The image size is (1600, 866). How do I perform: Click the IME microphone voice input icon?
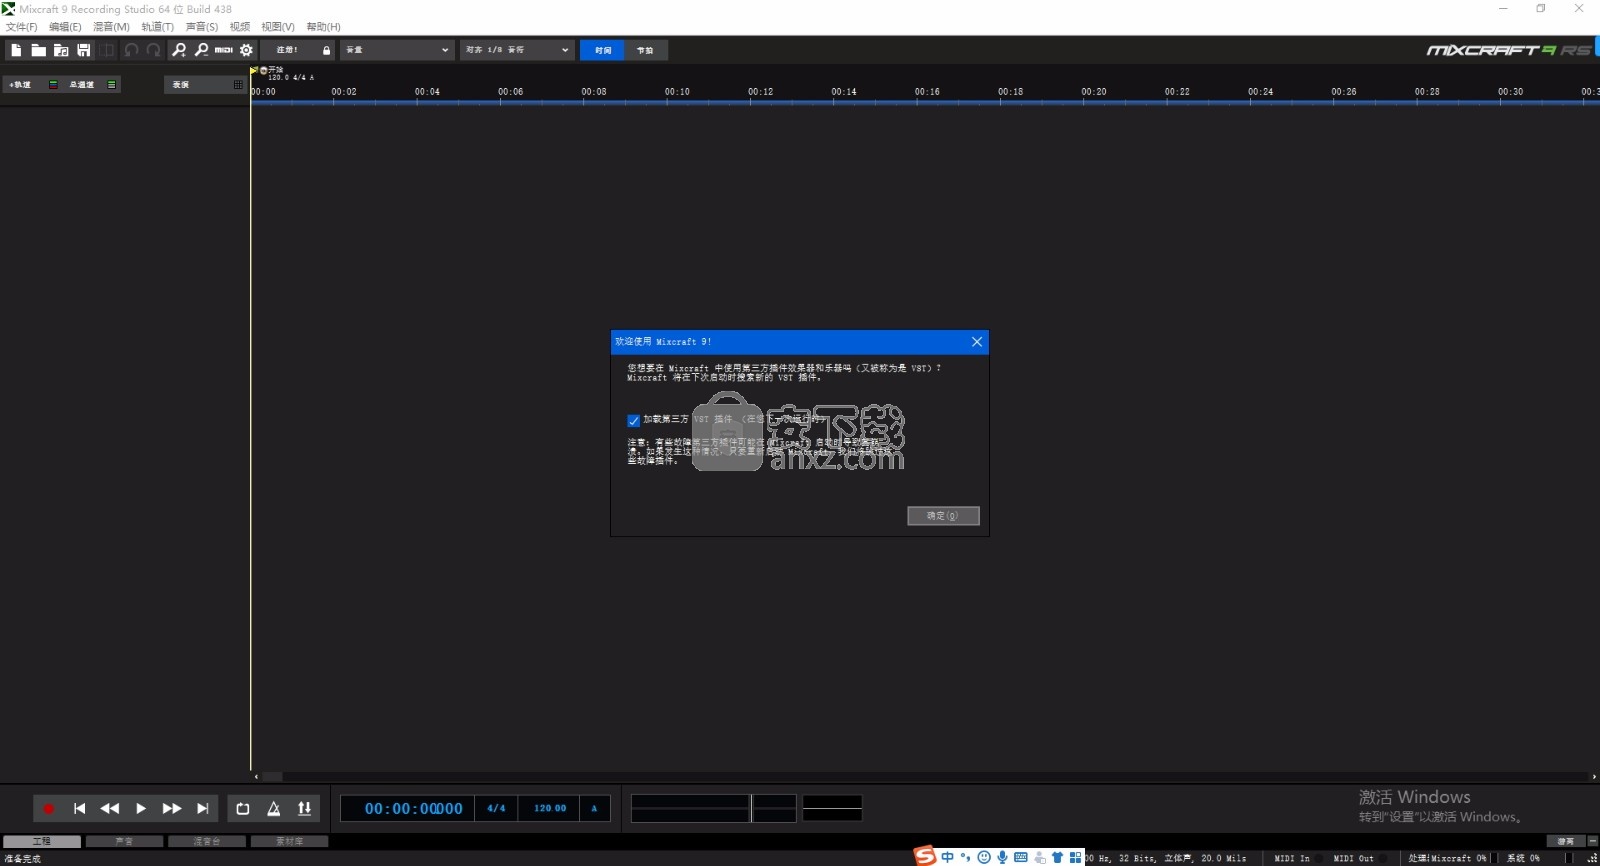point(1003,857)
